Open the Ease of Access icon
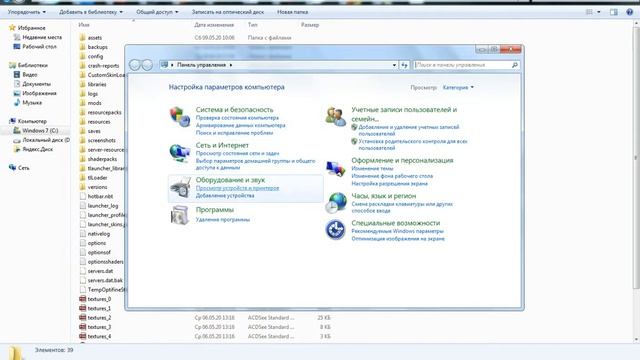This screenshot has width=640, height=360. click(336, 230)
